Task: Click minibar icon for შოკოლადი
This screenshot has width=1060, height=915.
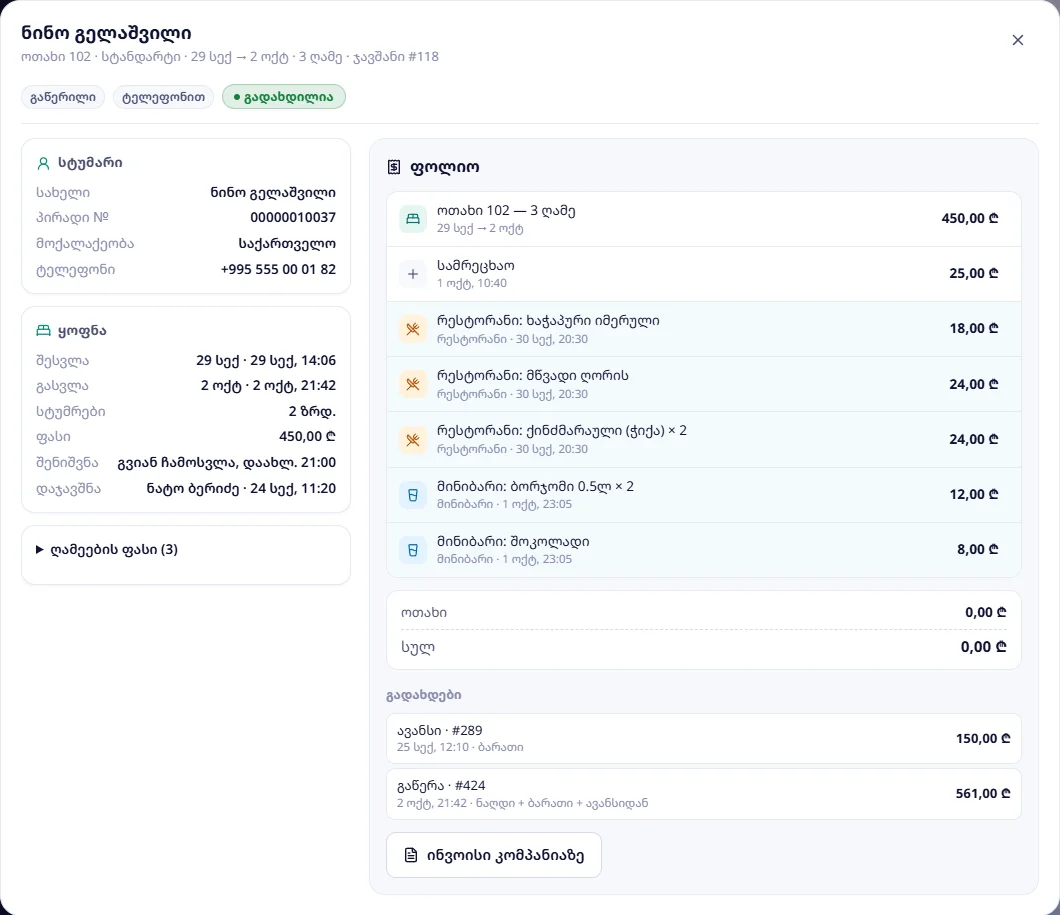Action: (x=413, y=550)
